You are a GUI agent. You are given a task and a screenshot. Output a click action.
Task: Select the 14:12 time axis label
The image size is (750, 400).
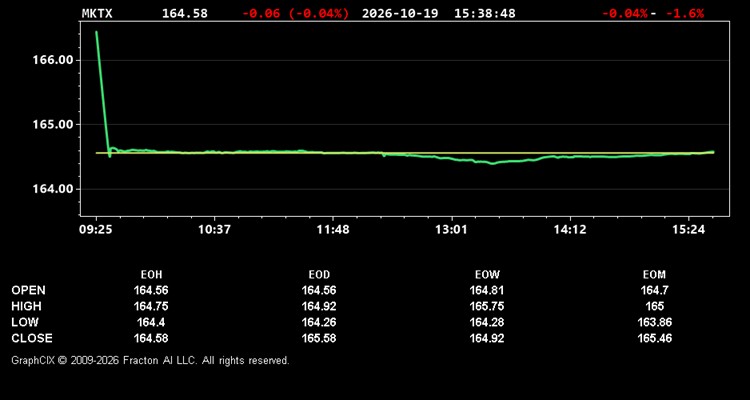click(570, 230)
